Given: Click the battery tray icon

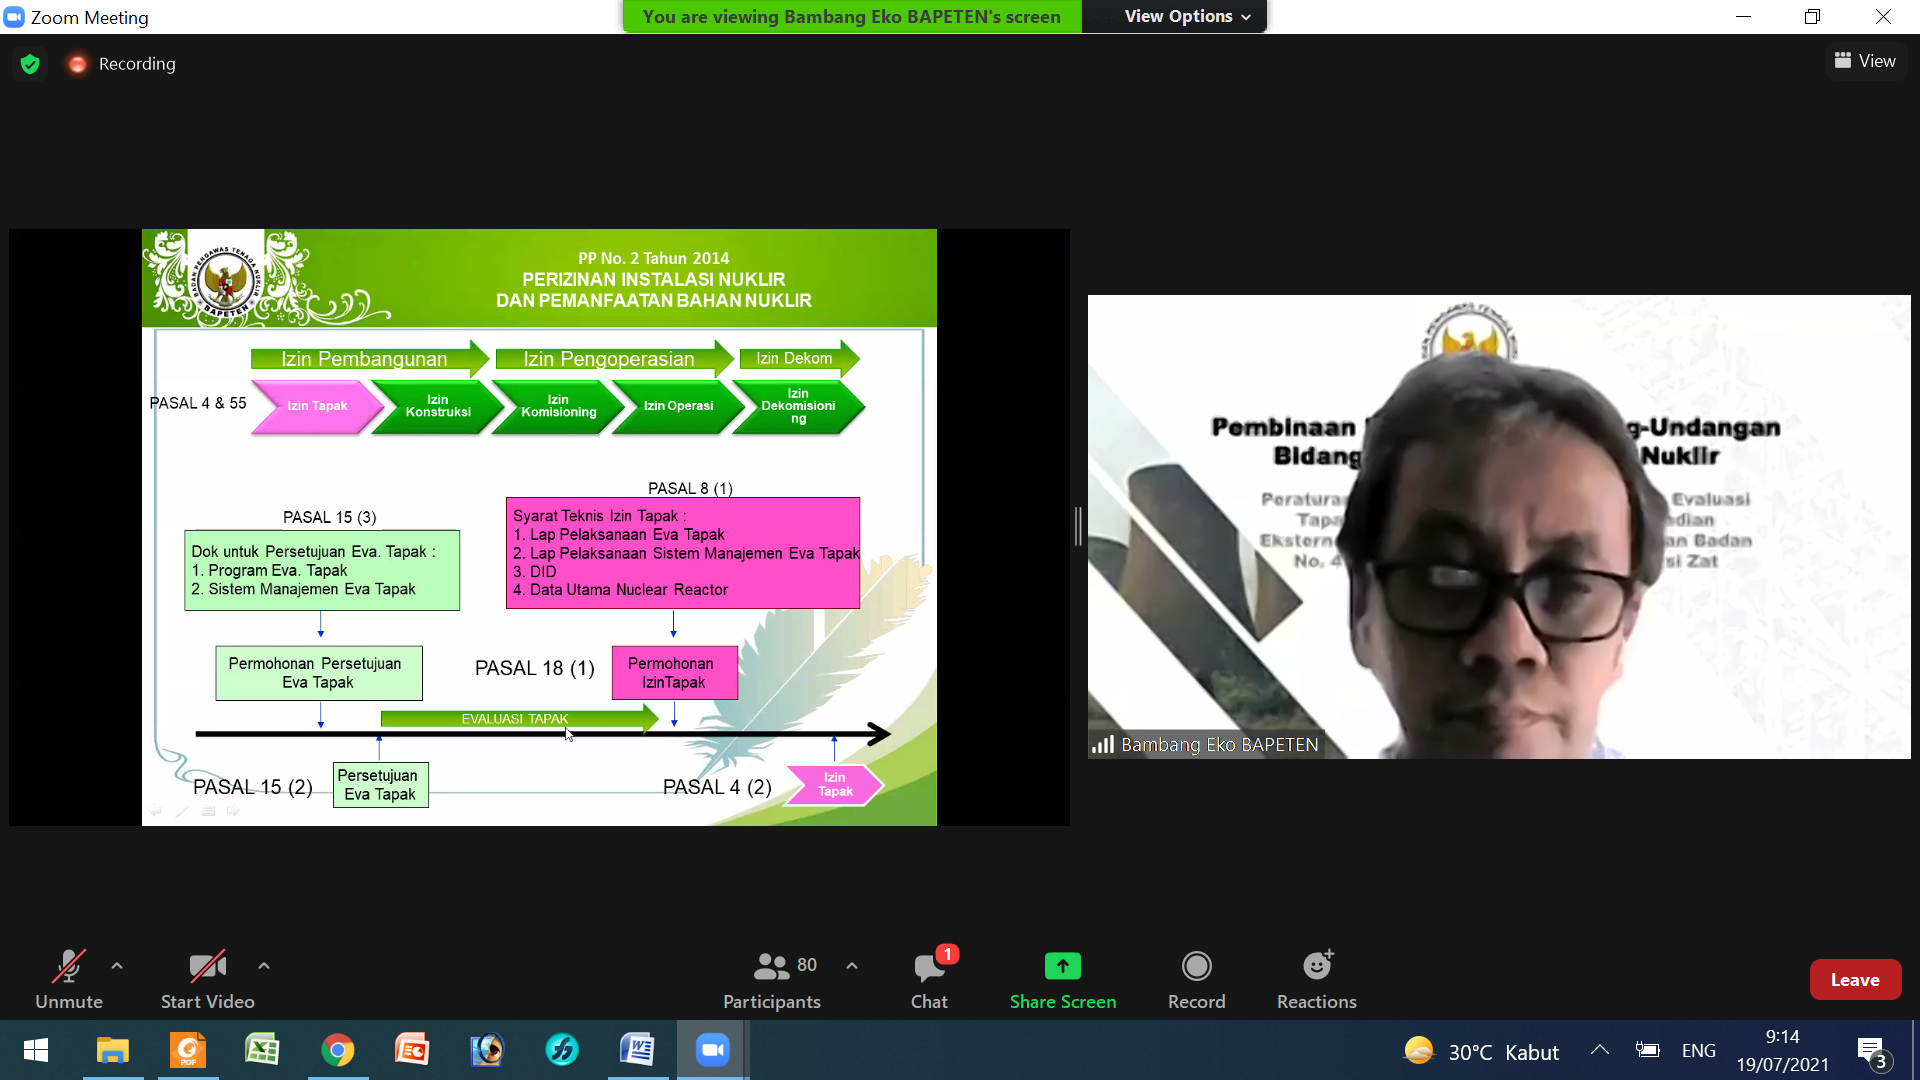Looking at the screenshot, I should click(x=1648, y=1050).
